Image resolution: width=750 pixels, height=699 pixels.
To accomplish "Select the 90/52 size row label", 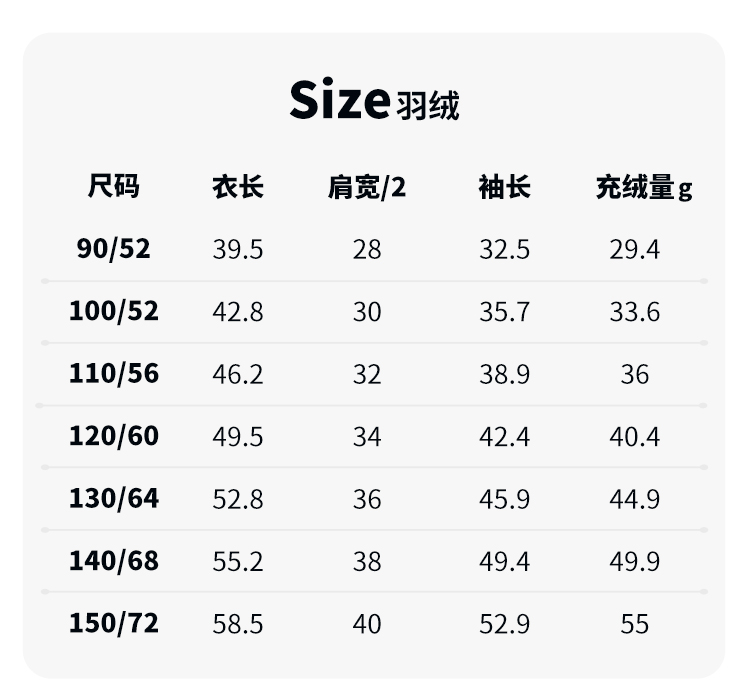I will click(113, 248).
